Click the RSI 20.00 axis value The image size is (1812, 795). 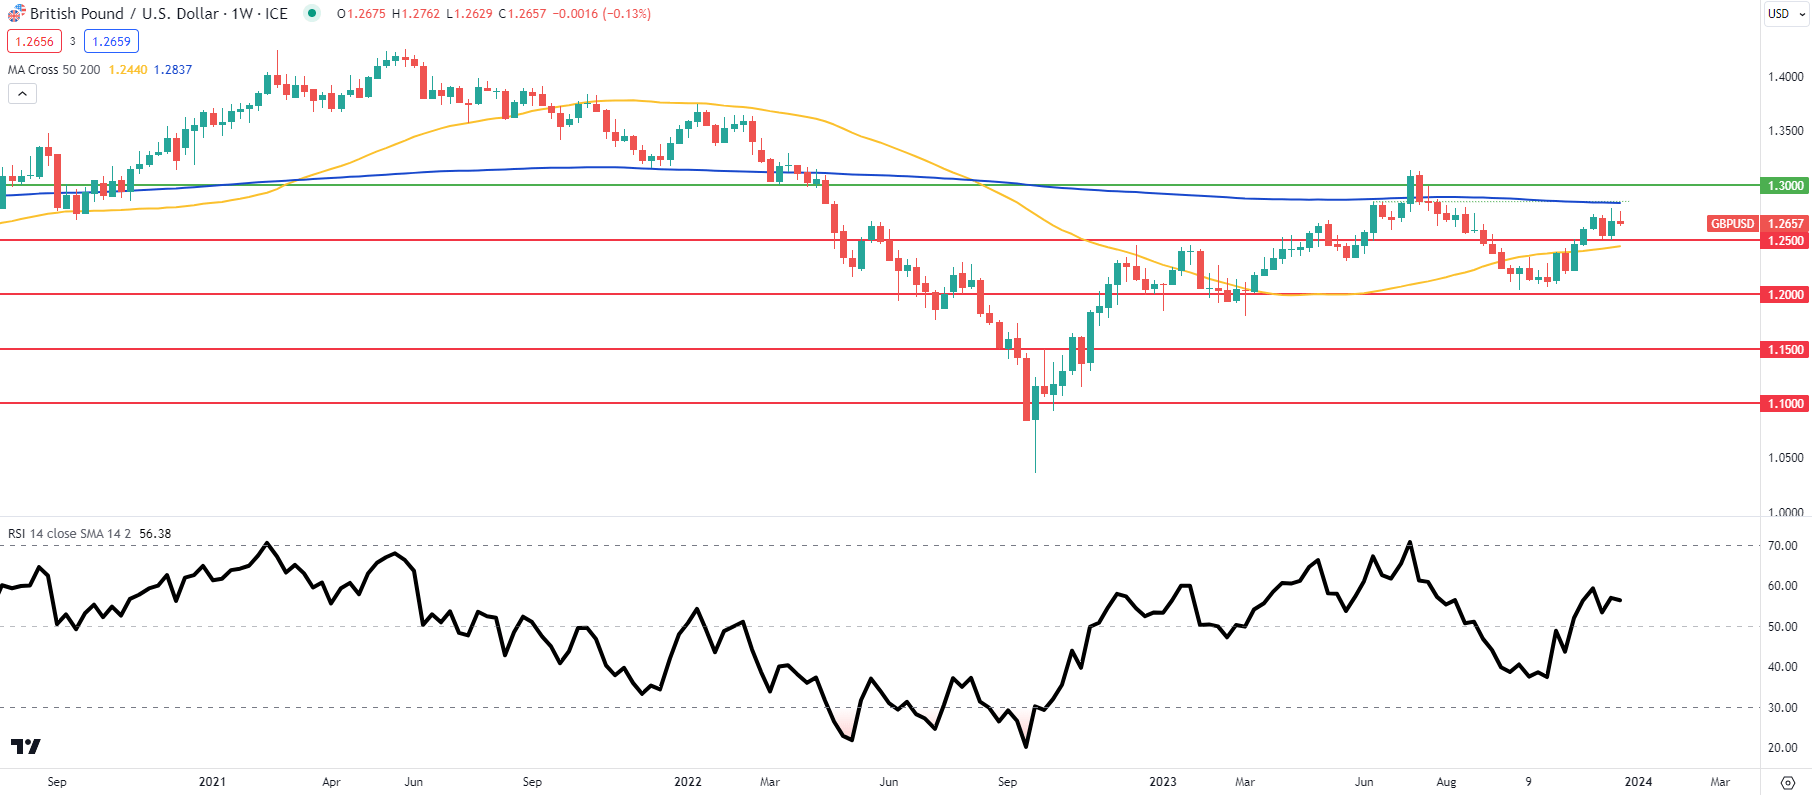(1783, 748)
